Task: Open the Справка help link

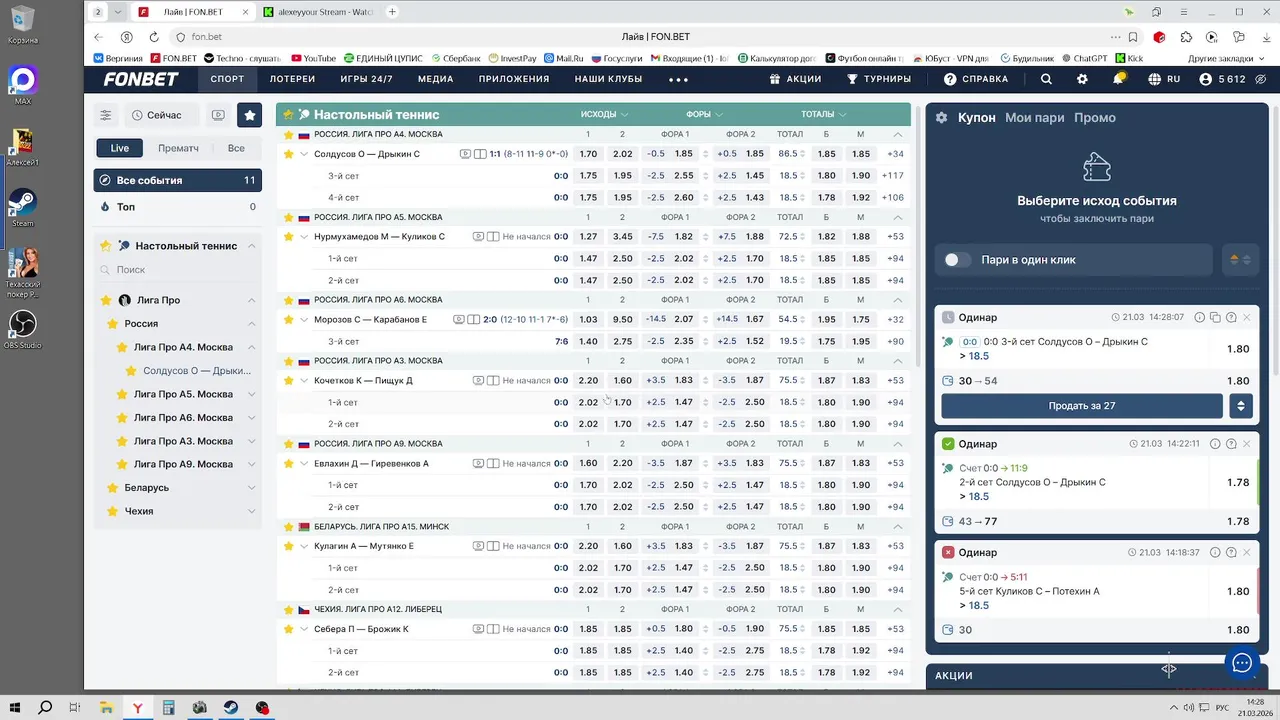Action: tap(976, 79)
